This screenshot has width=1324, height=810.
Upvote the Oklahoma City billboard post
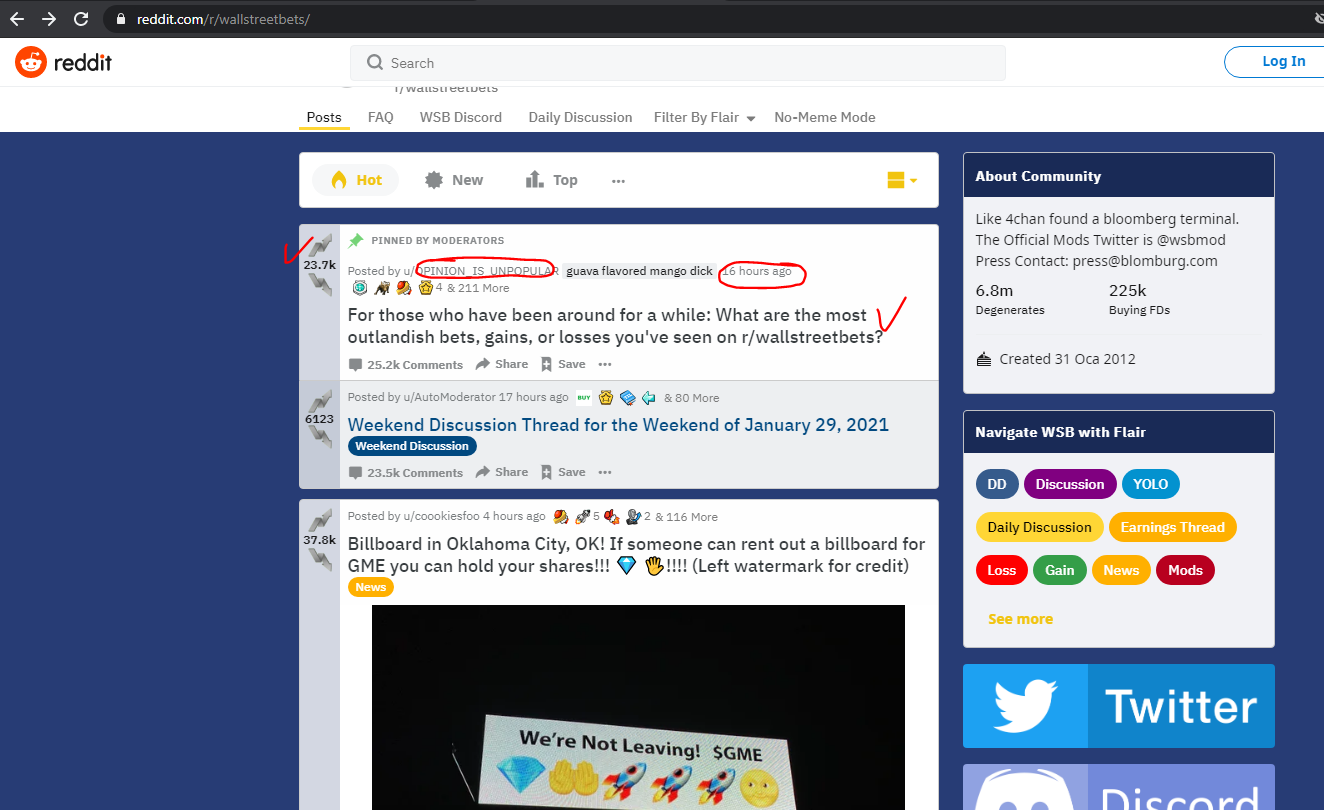coord(320,520)
